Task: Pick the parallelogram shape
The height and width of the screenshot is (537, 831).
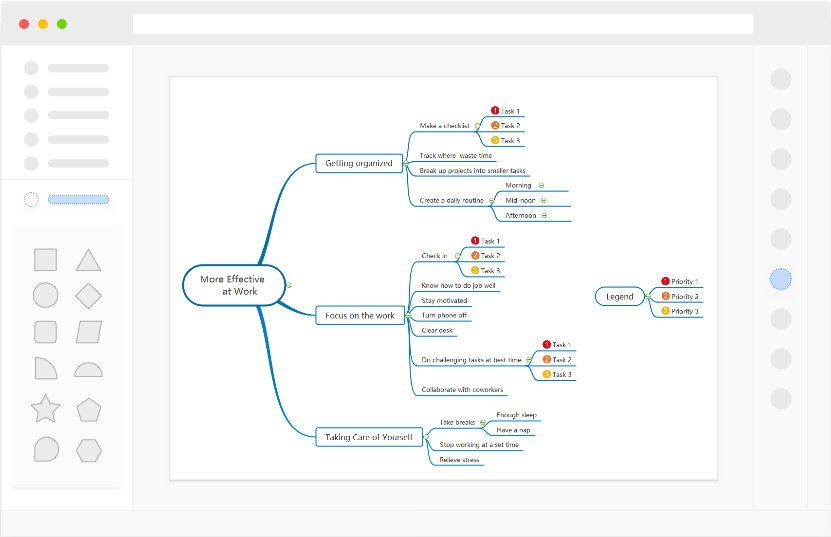Action: click(88, 332)
